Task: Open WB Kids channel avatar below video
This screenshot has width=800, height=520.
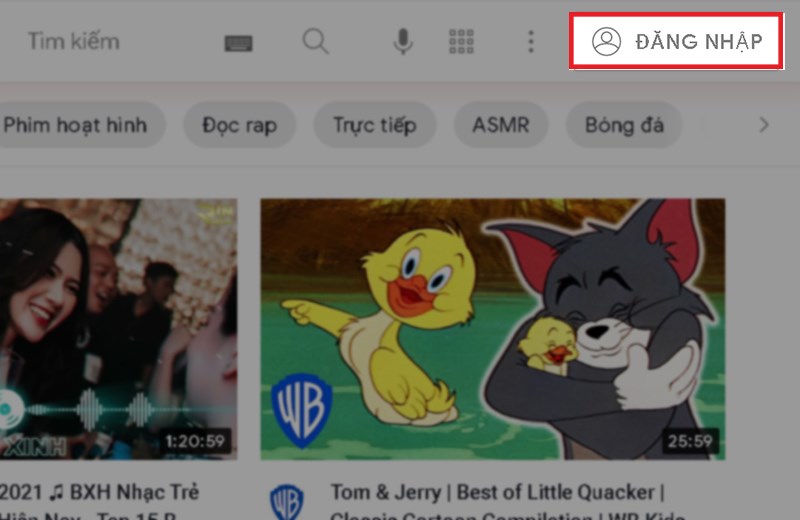Action: (x=287, y=503)
